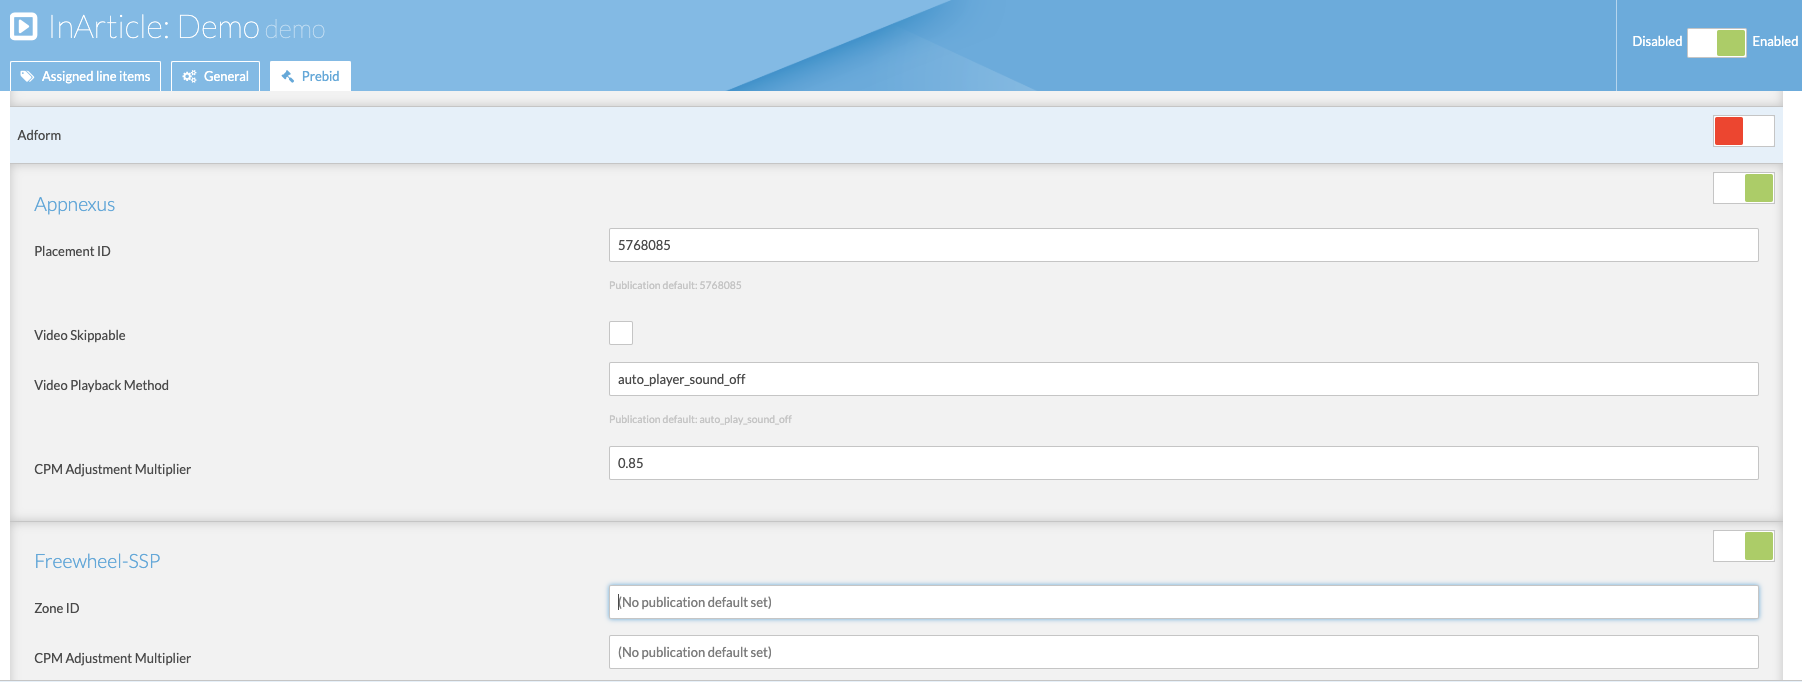Click the Disabled label
The width and height of the screenshot is (1802, 682).
(x=1657, y=41)
